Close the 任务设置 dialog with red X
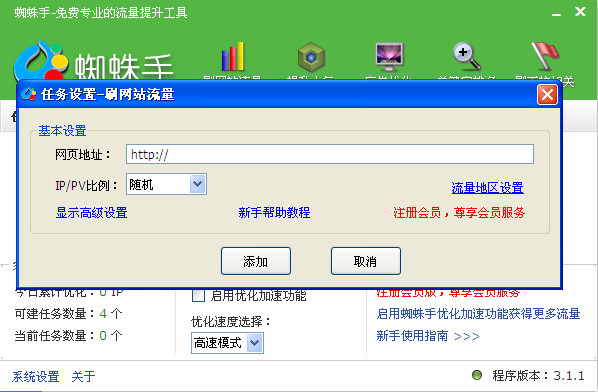Image resolution: width=598 pixels, height=392 pixels. click(x=547, y=94)
